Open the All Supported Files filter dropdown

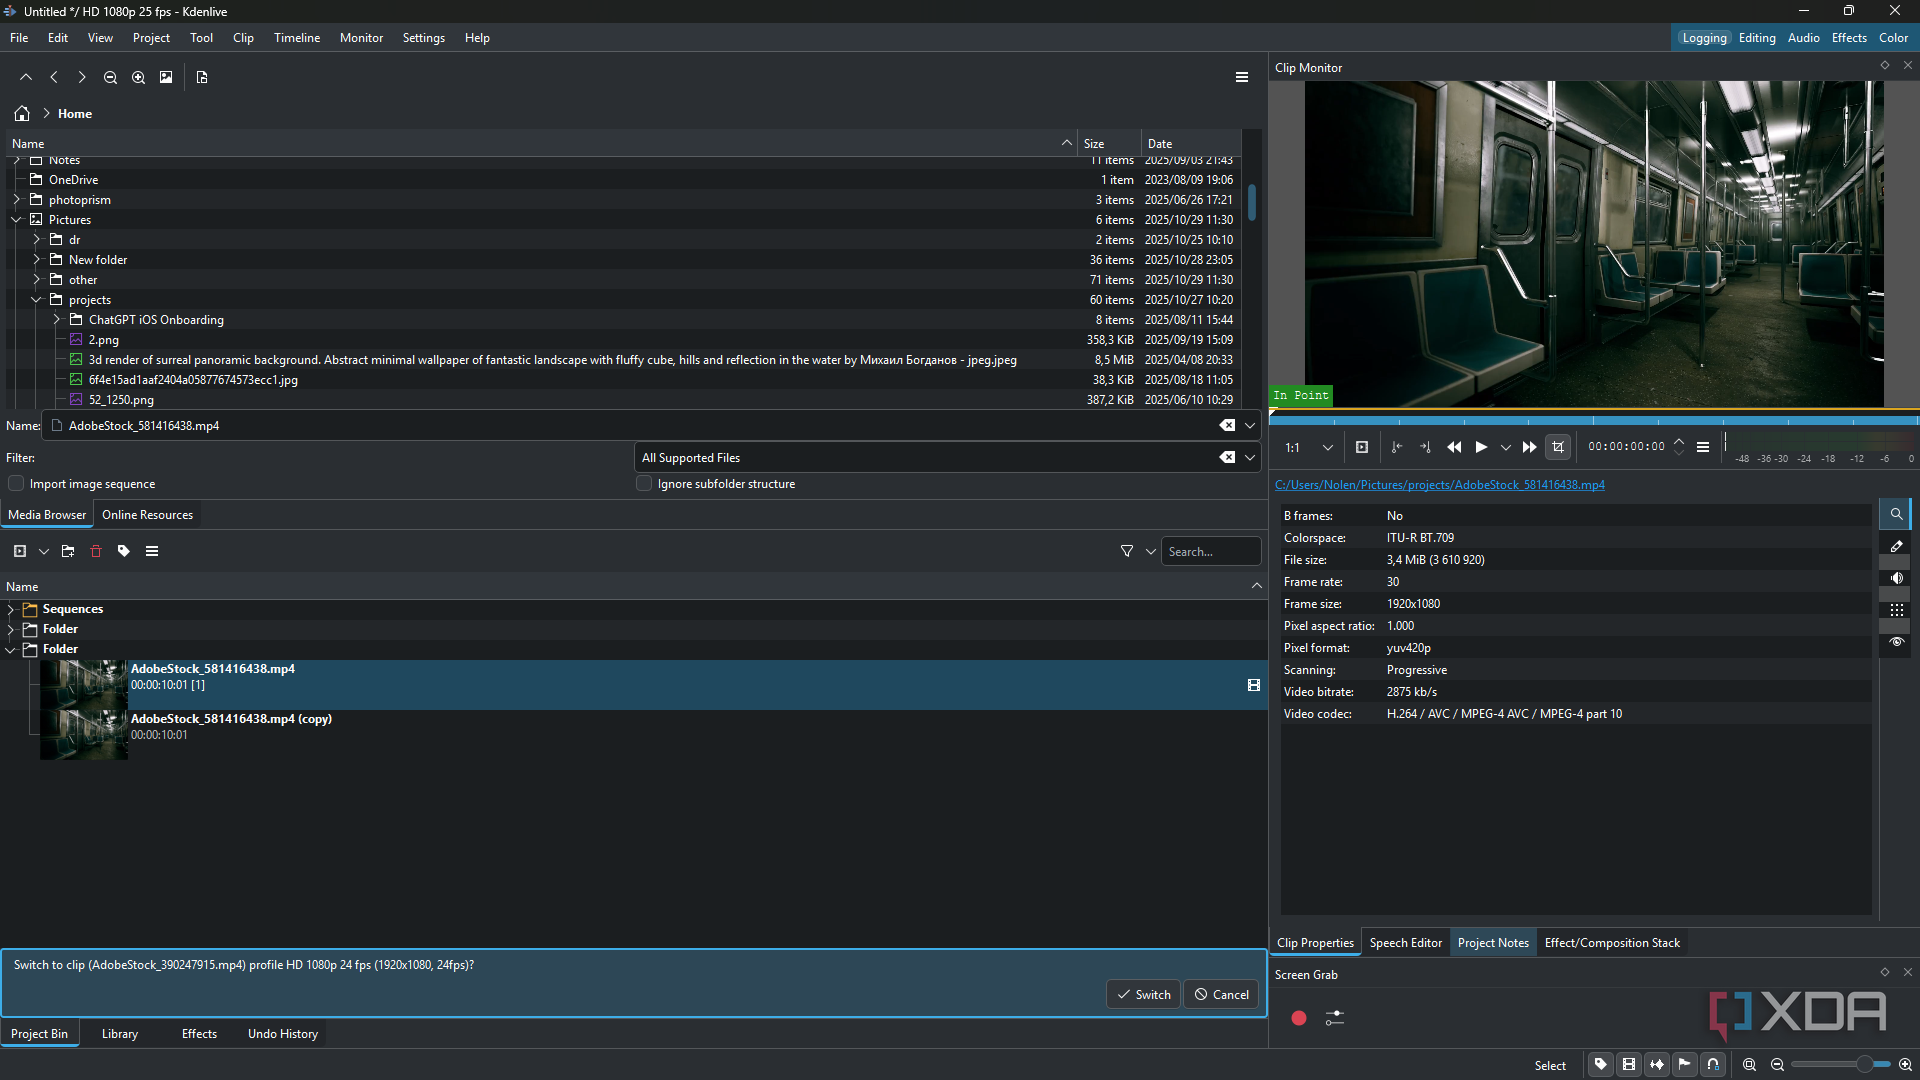[1250, 458]
